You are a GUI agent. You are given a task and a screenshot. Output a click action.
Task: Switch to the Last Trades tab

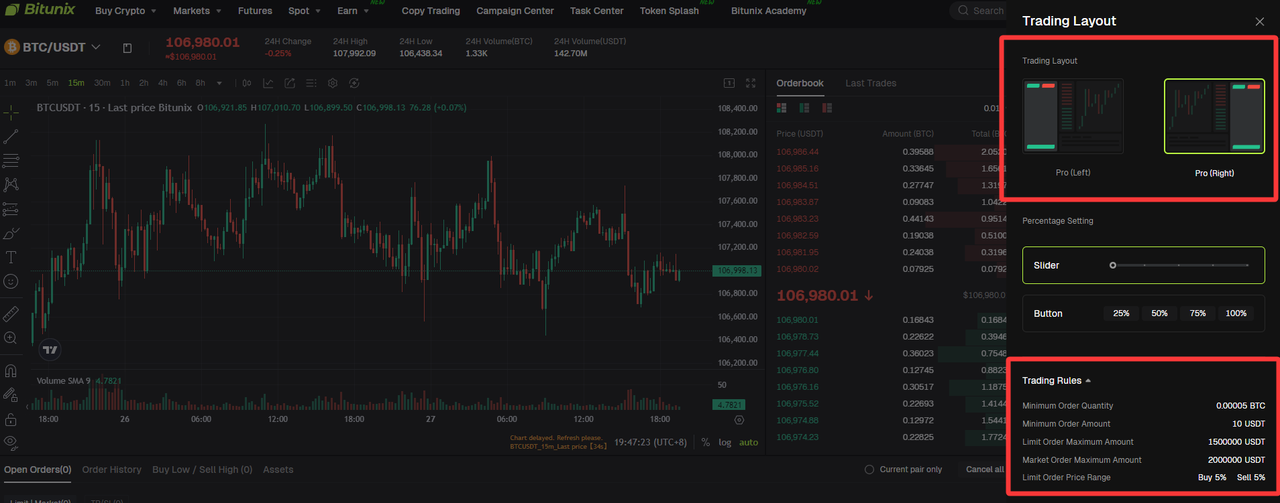[x=871, y=83]
